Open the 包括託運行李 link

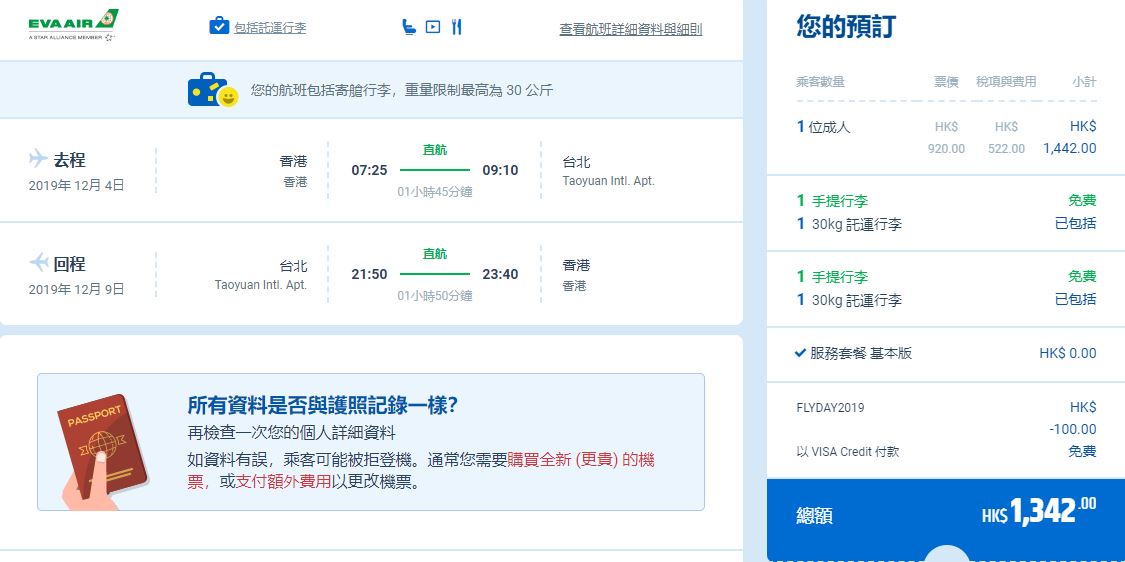pos(270,28)
